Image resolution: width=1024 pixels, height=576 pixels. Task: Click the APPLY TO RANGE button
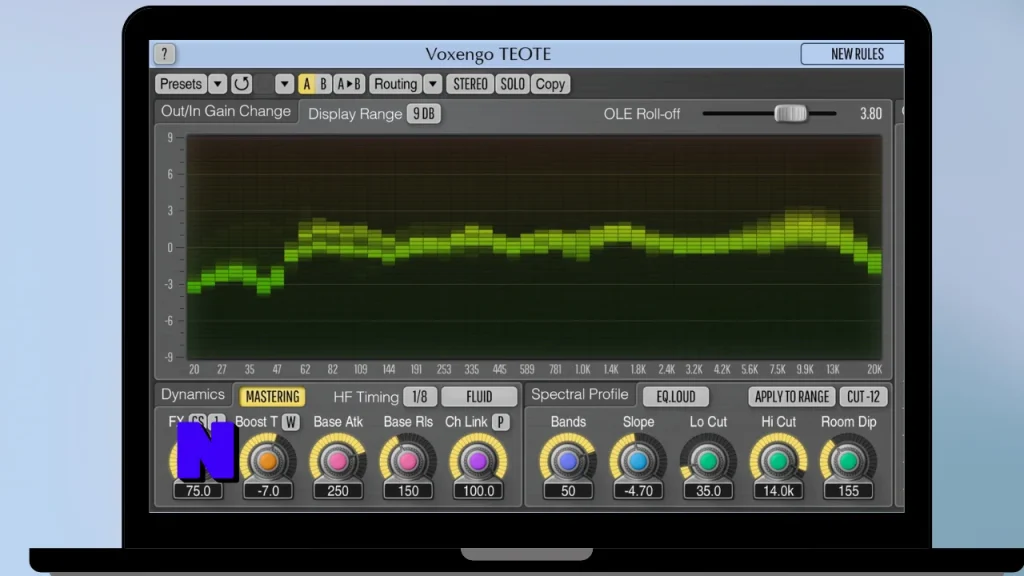[792, 396]
